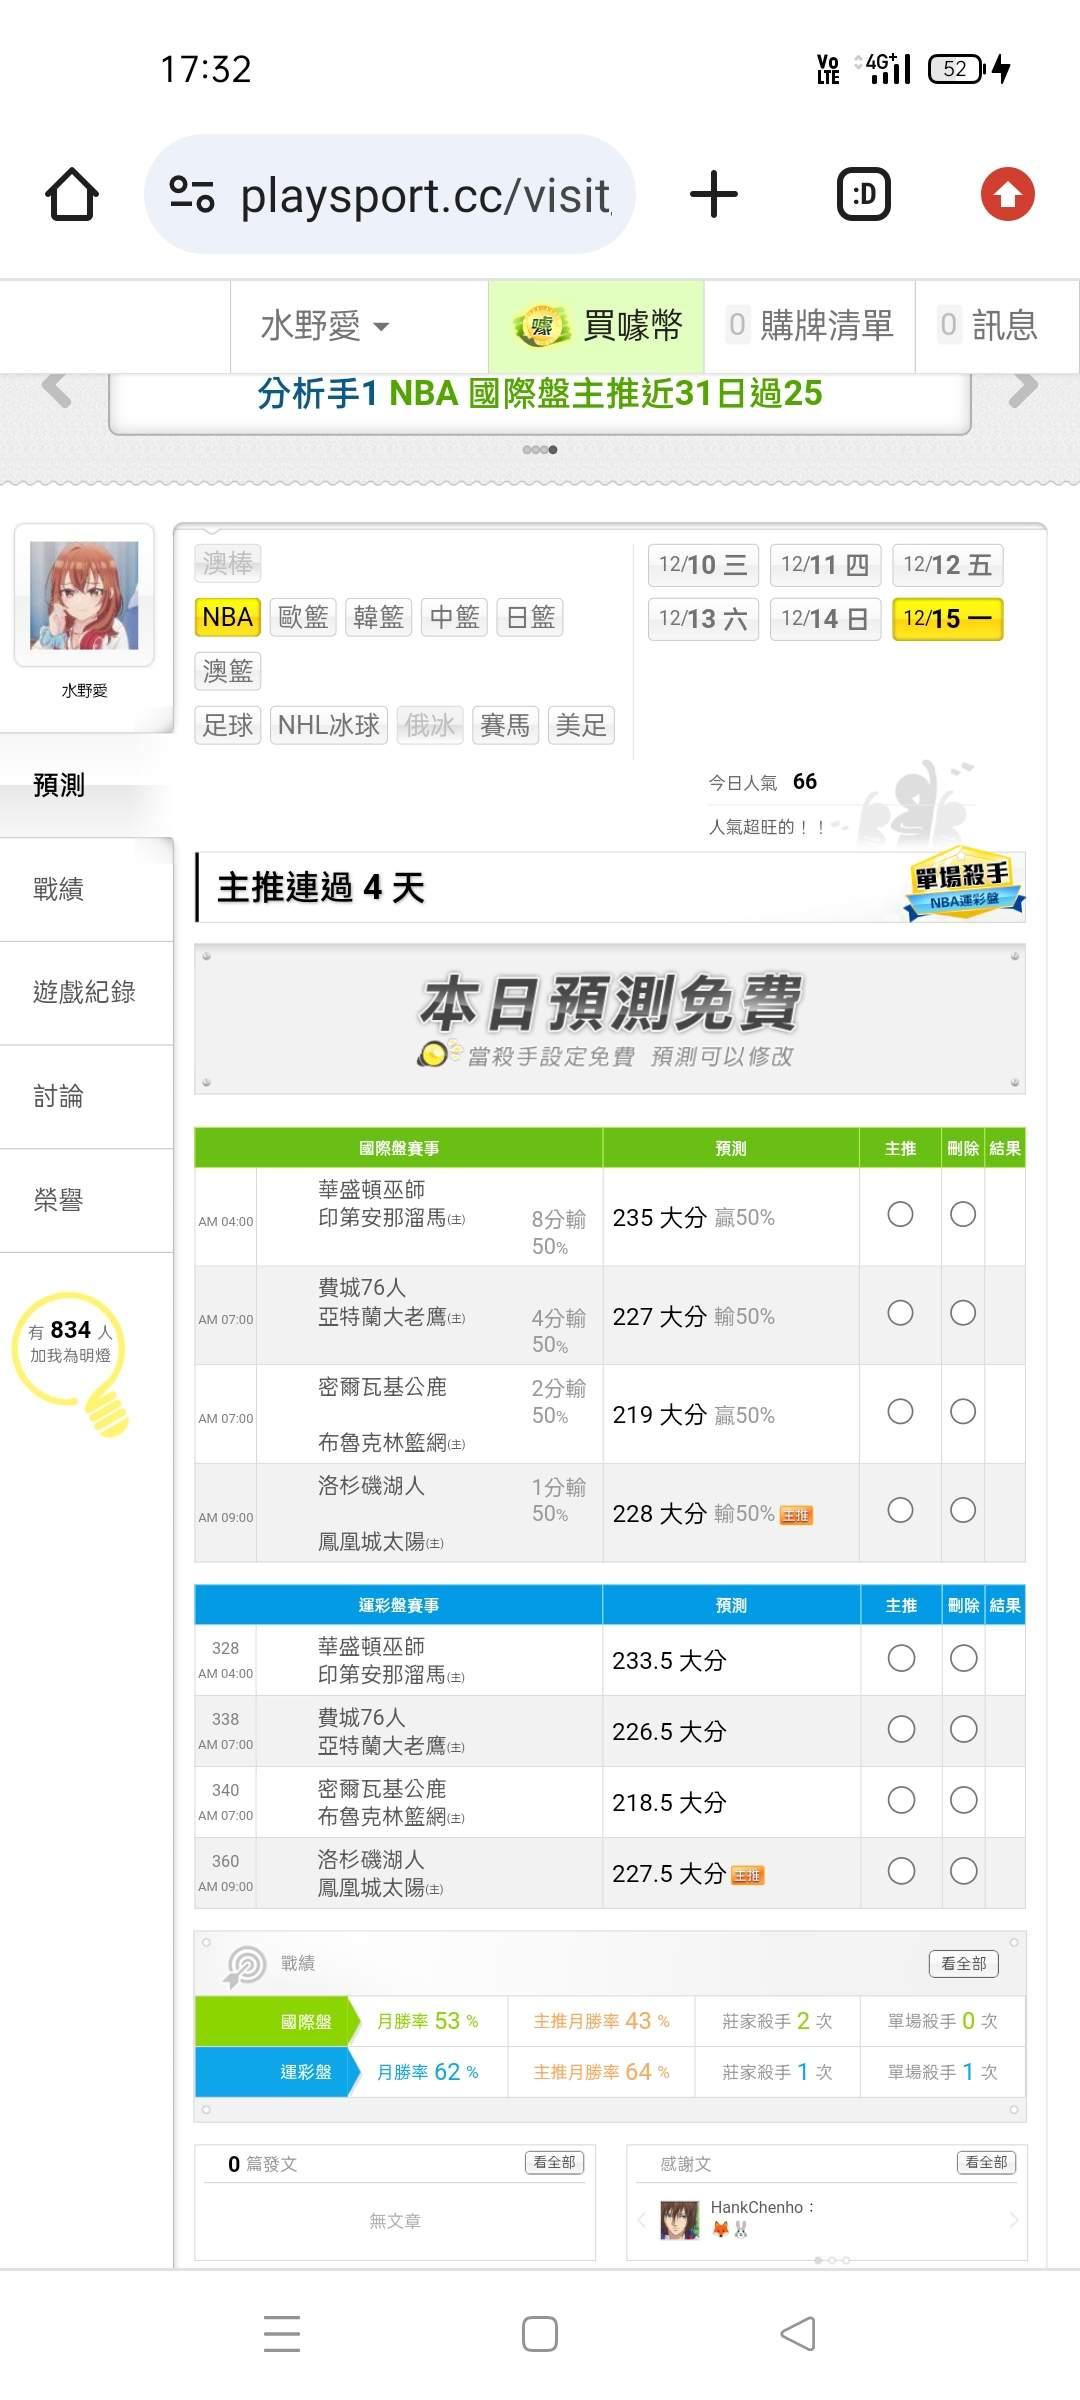The width and height of the screenshot is (1080, 2400).
Task: Select 主推 radio for international 費城76人 game
Action: click(x=900, y=1313)
